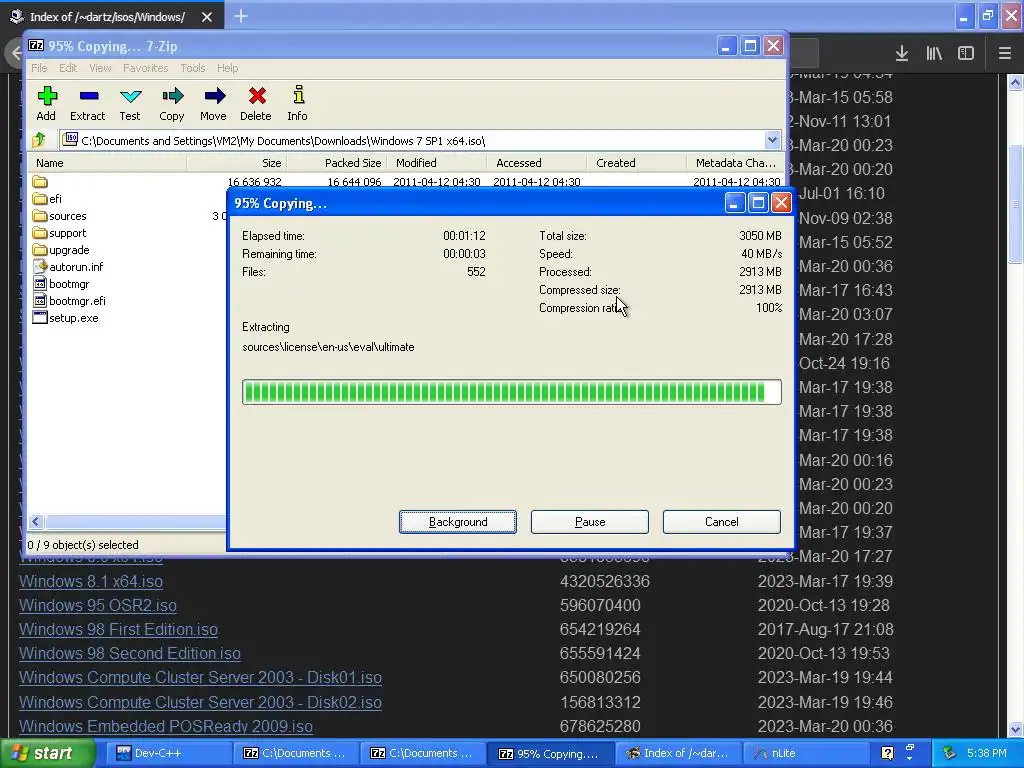Open the Edit menu in 7-Zip
Screen dimensions: 1024x768
click(68, 68)
